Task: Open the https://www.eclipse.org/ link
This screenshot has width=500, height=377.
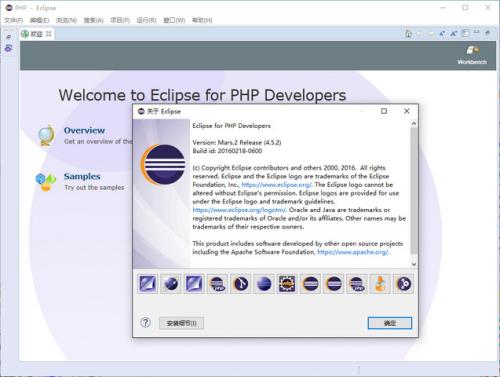Action: (x=276, y=185)
